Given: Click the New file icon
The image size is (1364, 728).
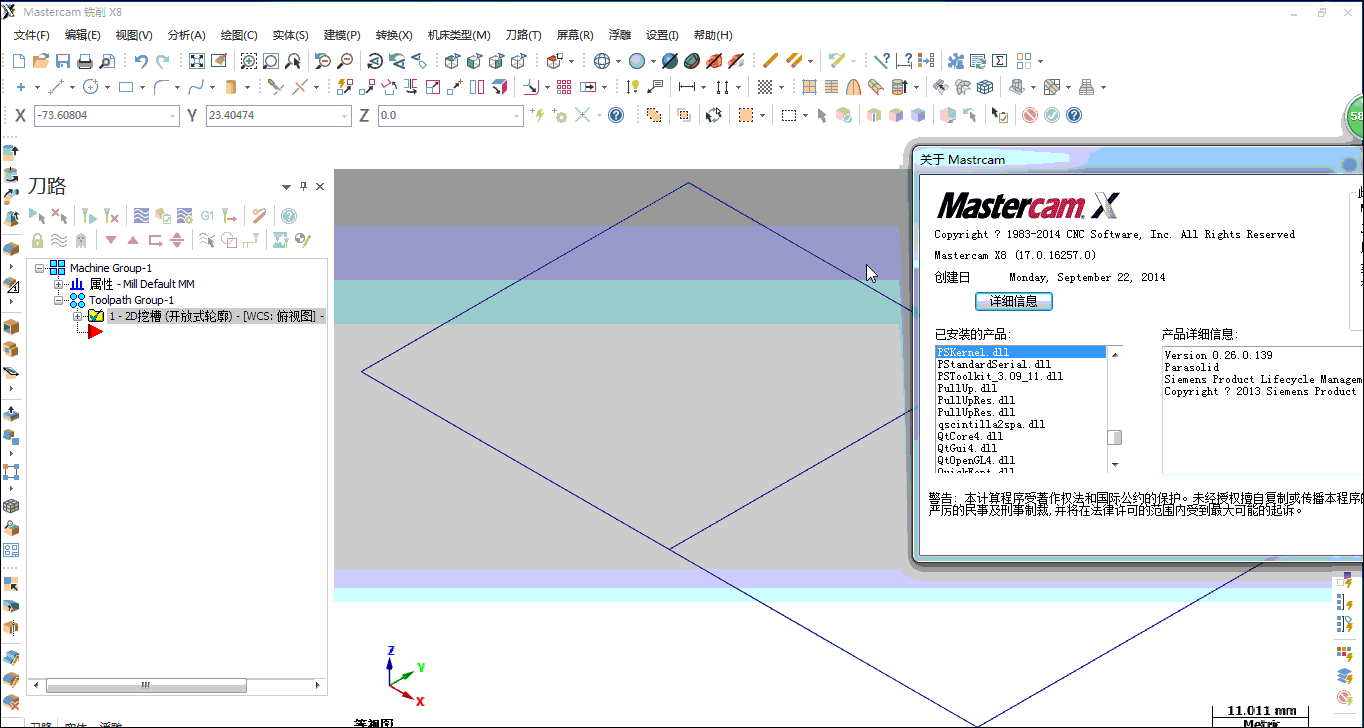Looking at the screenshot, I should pos(19,61).
